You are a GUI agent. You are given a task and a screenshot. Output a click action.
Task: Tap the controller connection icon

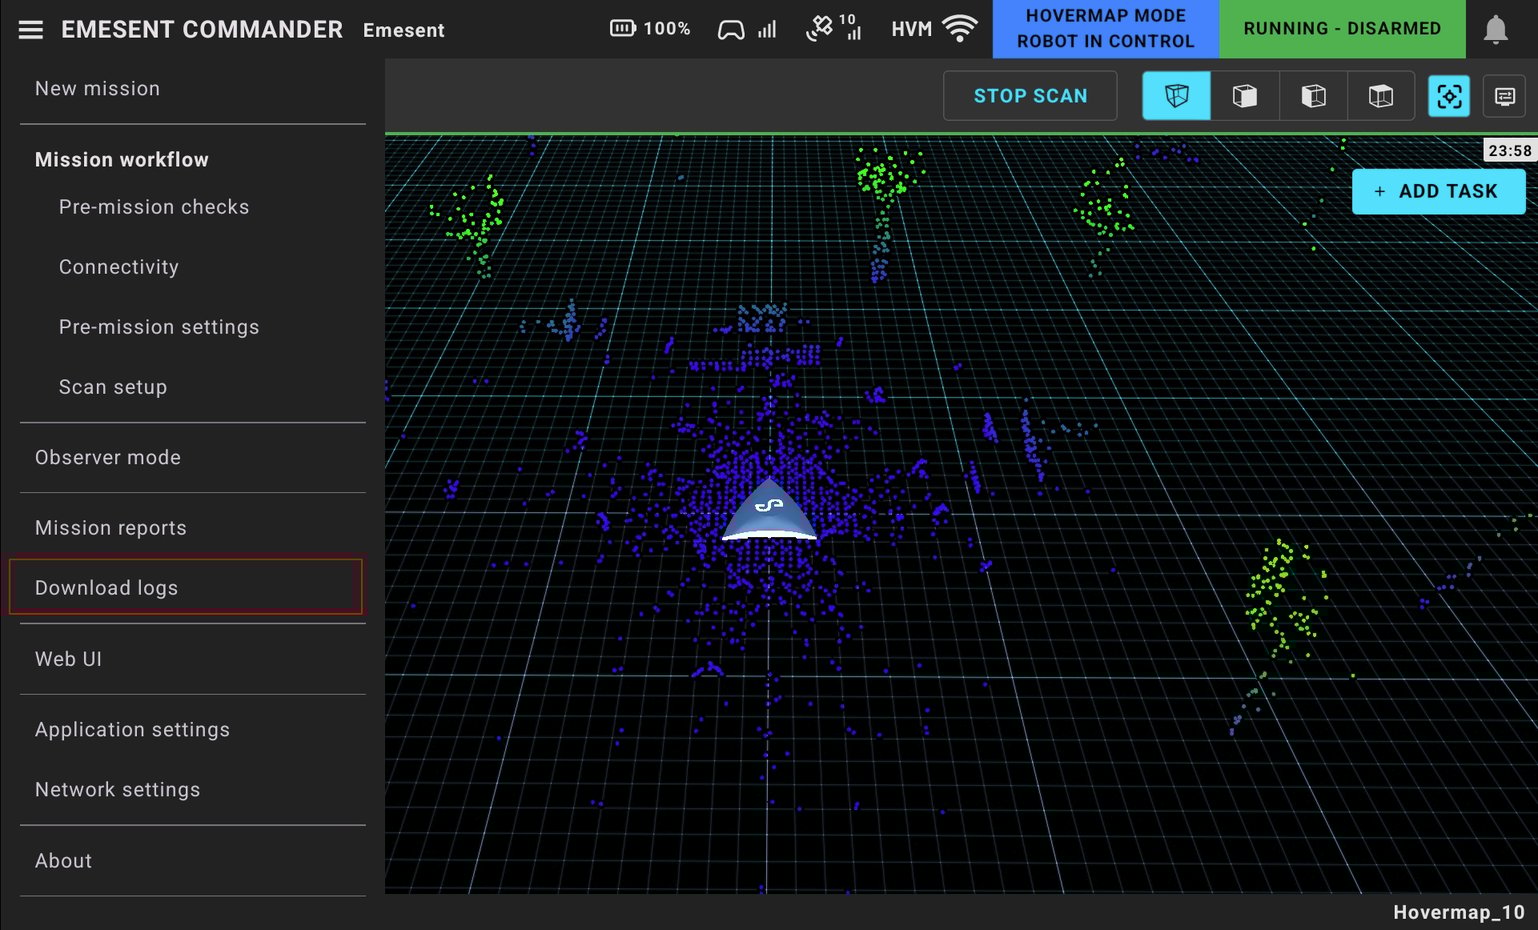tap(731, 30)
